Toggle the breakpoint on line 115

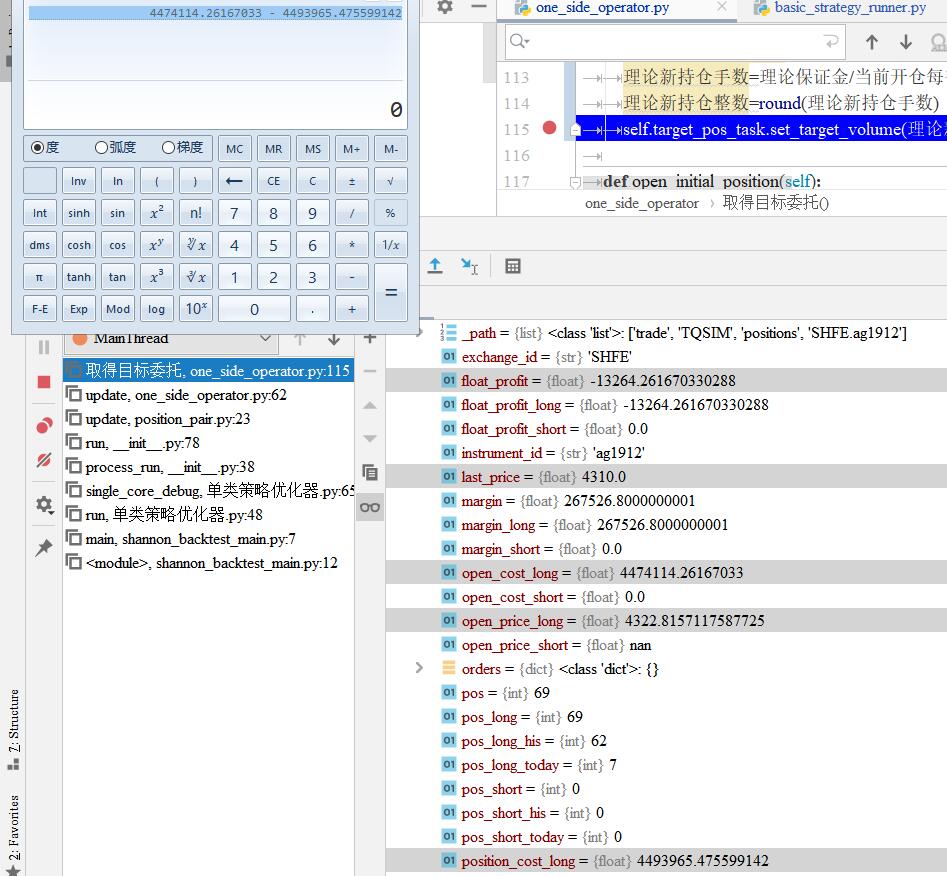(549, 127)
